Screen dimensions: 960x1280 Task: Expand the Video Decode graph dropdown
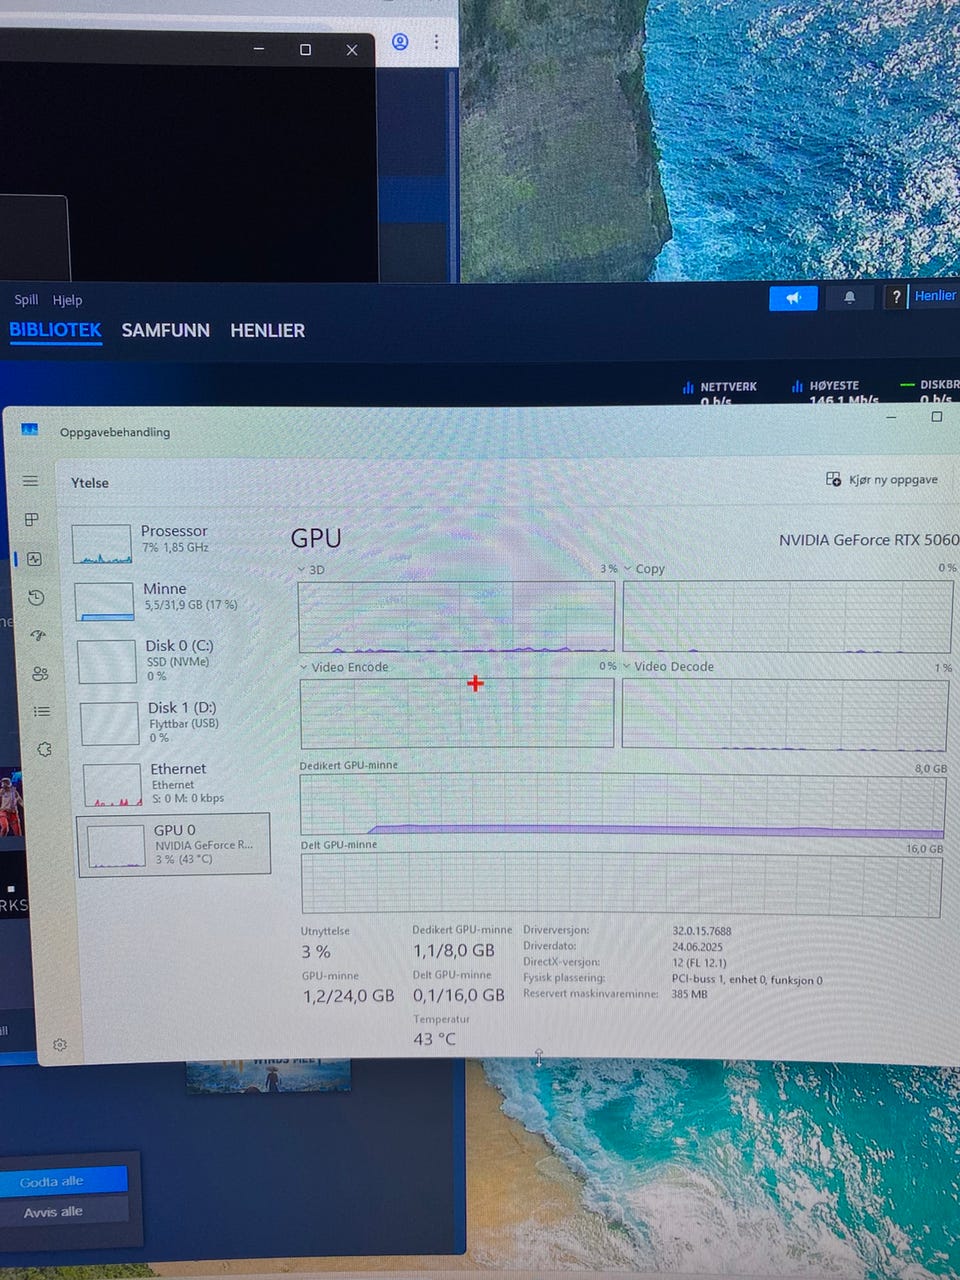(627, 666)
